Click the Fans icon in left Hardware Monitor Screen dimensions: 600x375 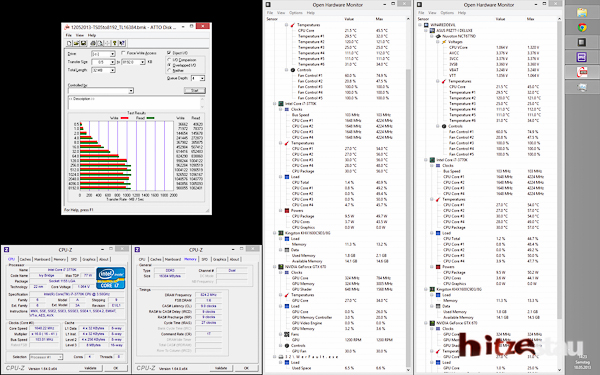287,334
